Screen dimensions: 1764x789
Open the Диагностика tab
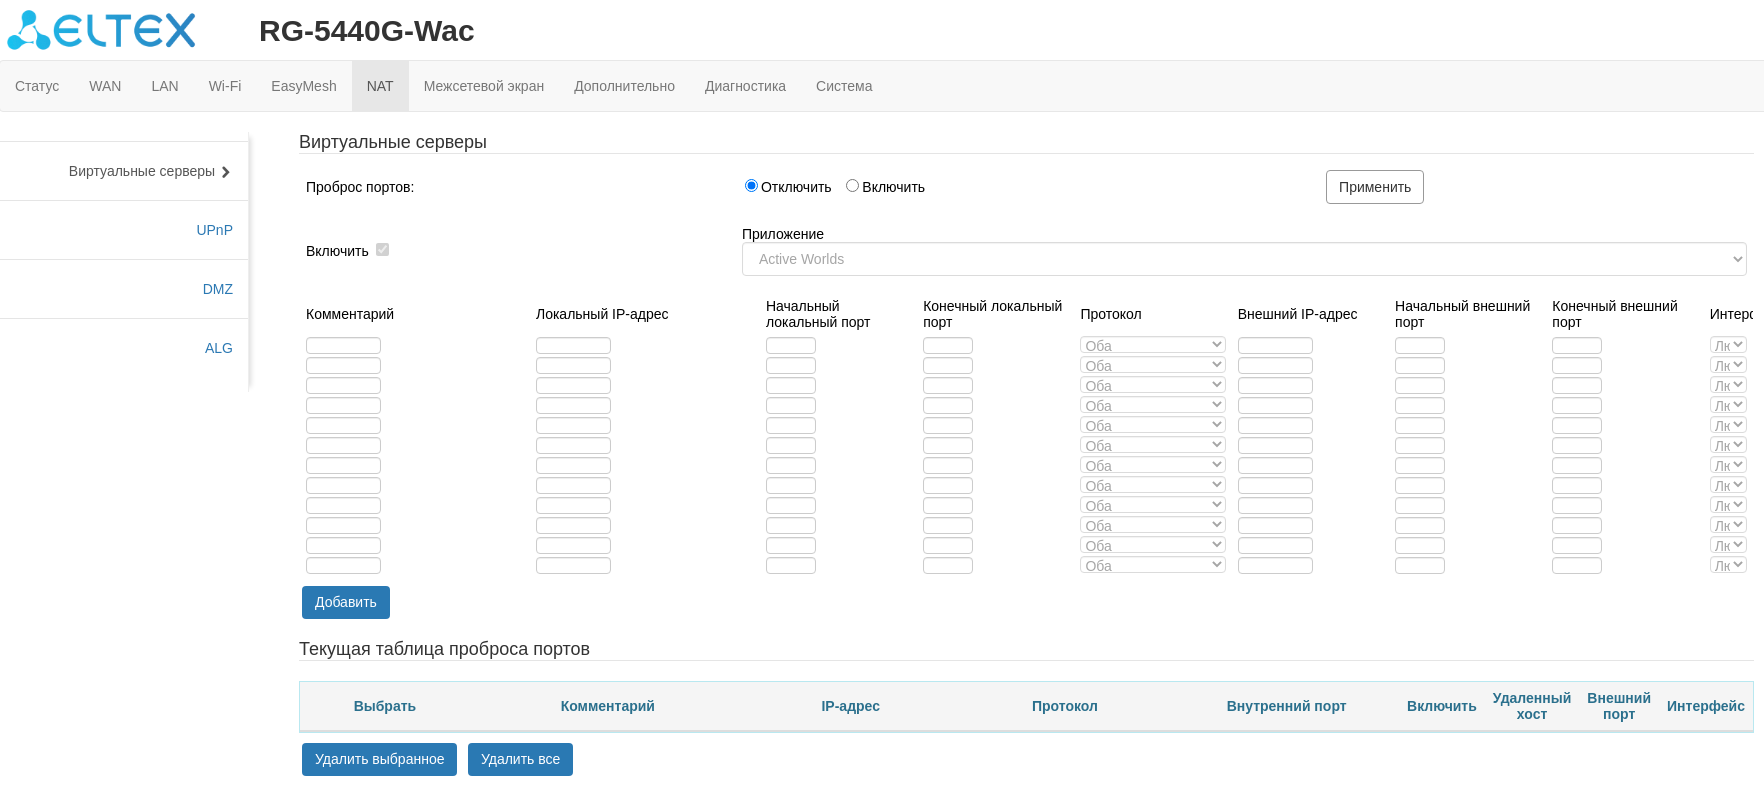(745, 86)
